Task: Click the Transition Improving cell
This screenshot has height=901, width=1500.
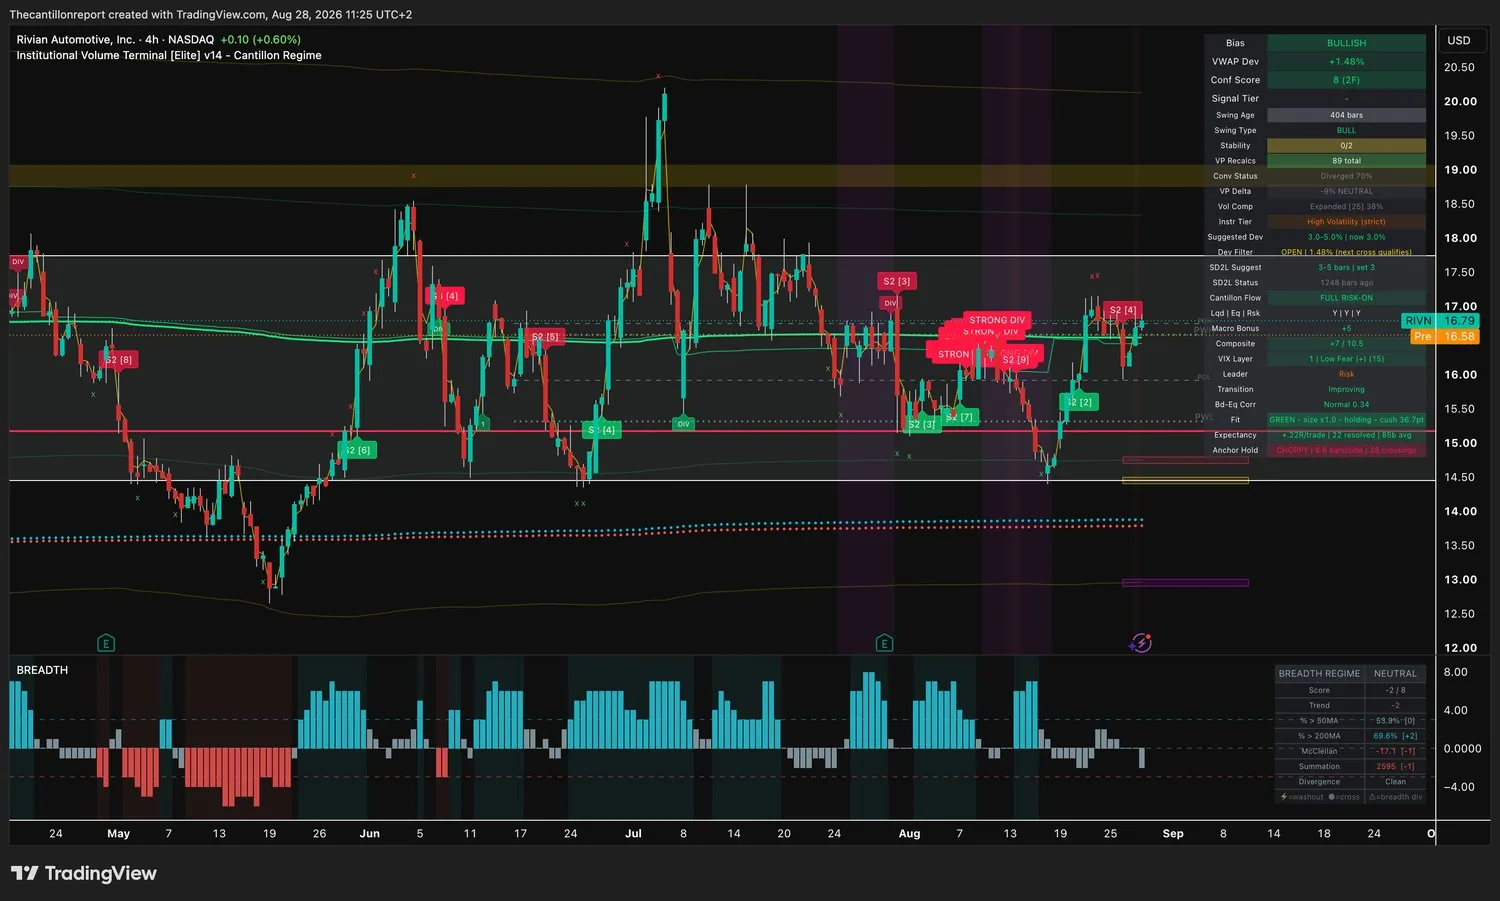Action: coord(1346,389)
